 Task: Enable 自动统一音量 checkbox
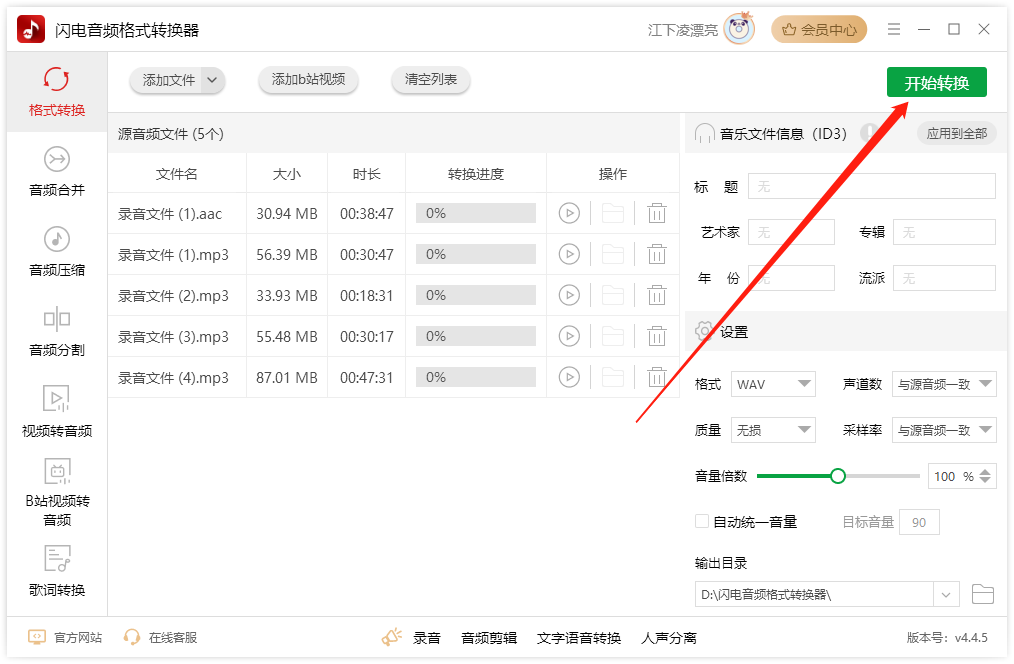coord(701,521)
